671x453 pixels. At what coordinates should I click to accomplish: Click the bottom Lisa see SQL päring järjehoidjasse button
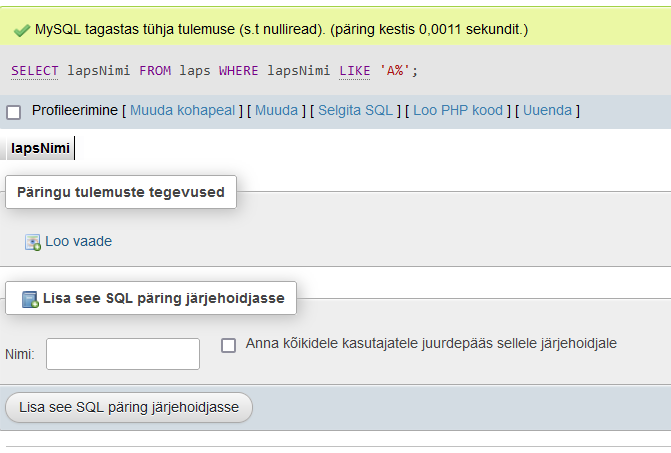click(x=129, y=407)
